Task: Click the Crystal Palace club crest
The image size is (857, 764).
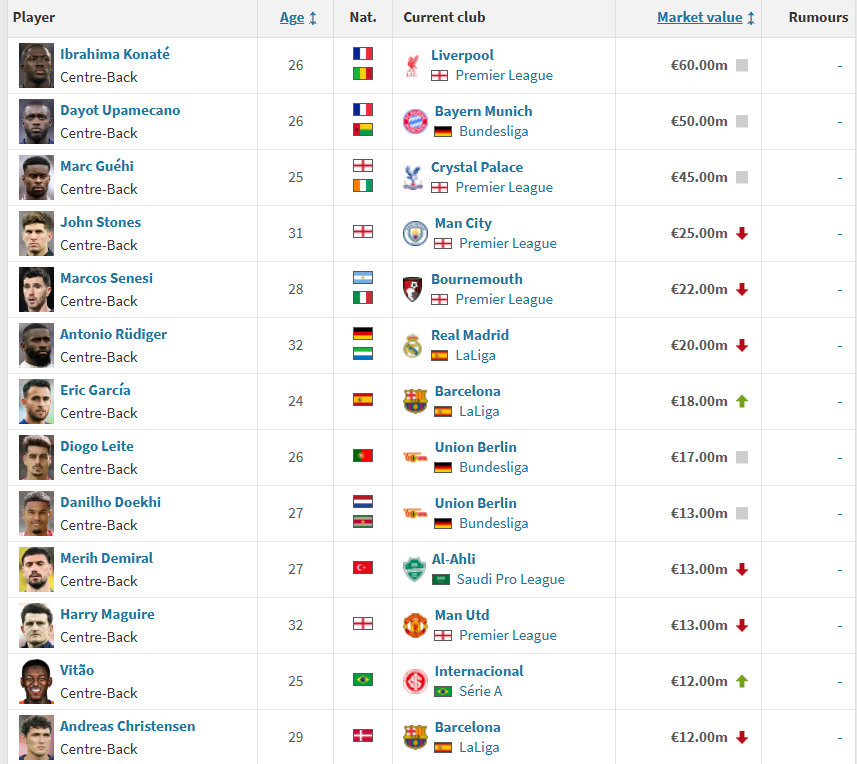Action: click(412, 178)
